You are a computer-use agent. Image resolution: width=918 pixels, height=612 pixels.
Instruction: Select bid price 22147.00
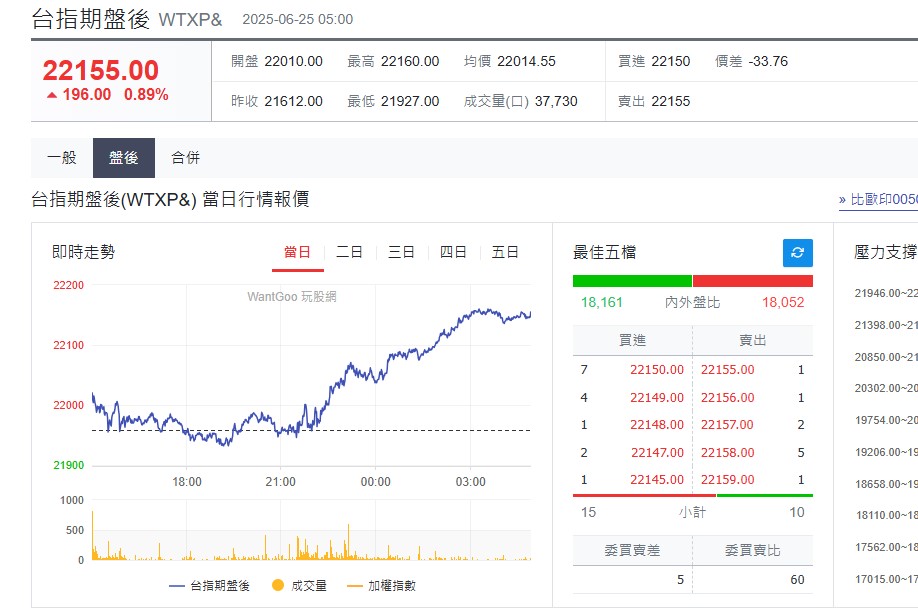657,453
